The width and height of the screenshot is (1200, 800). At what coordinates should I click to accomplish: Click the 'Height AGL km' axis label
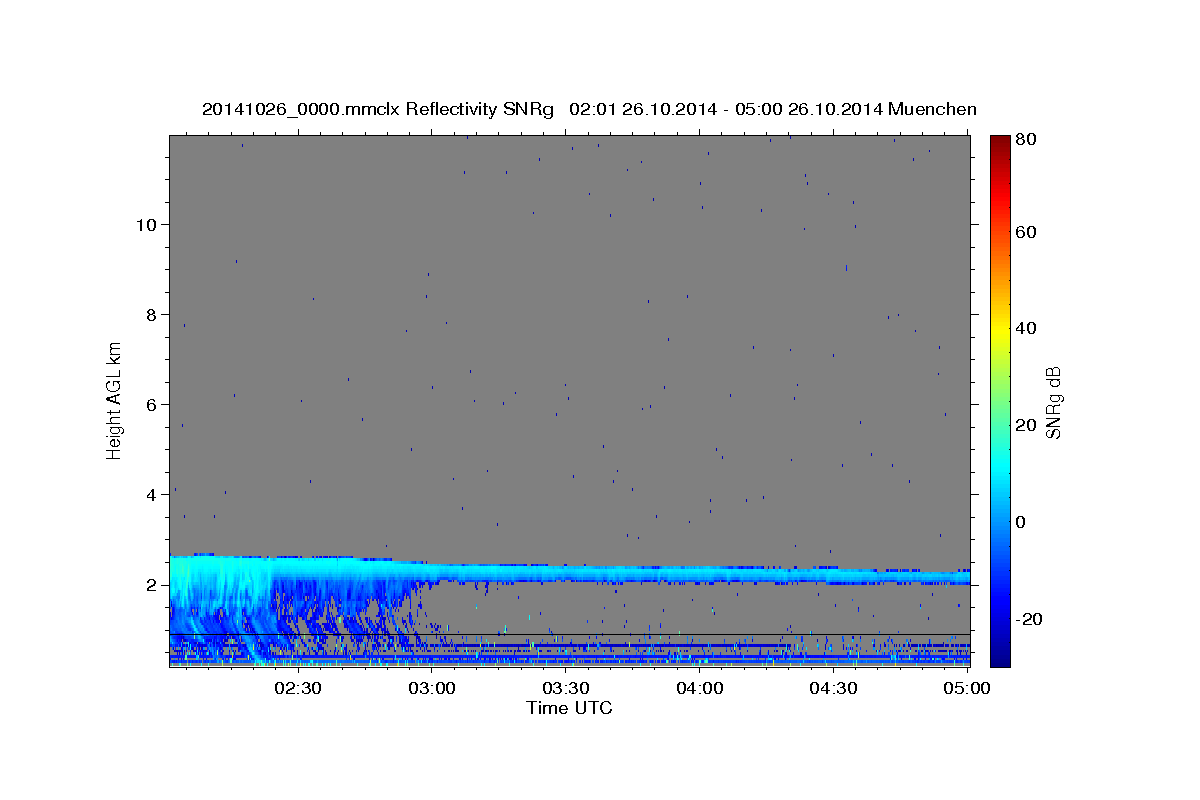coord(114,401)
